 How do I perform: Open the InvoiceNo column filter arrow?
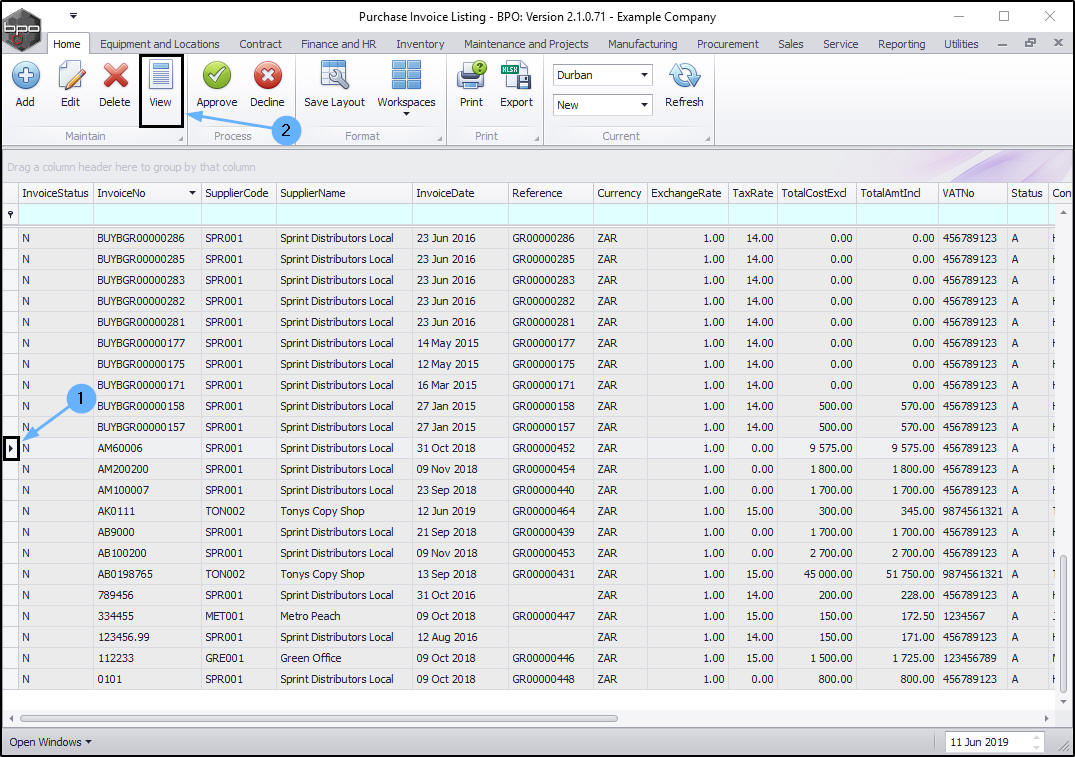point(192,193)
